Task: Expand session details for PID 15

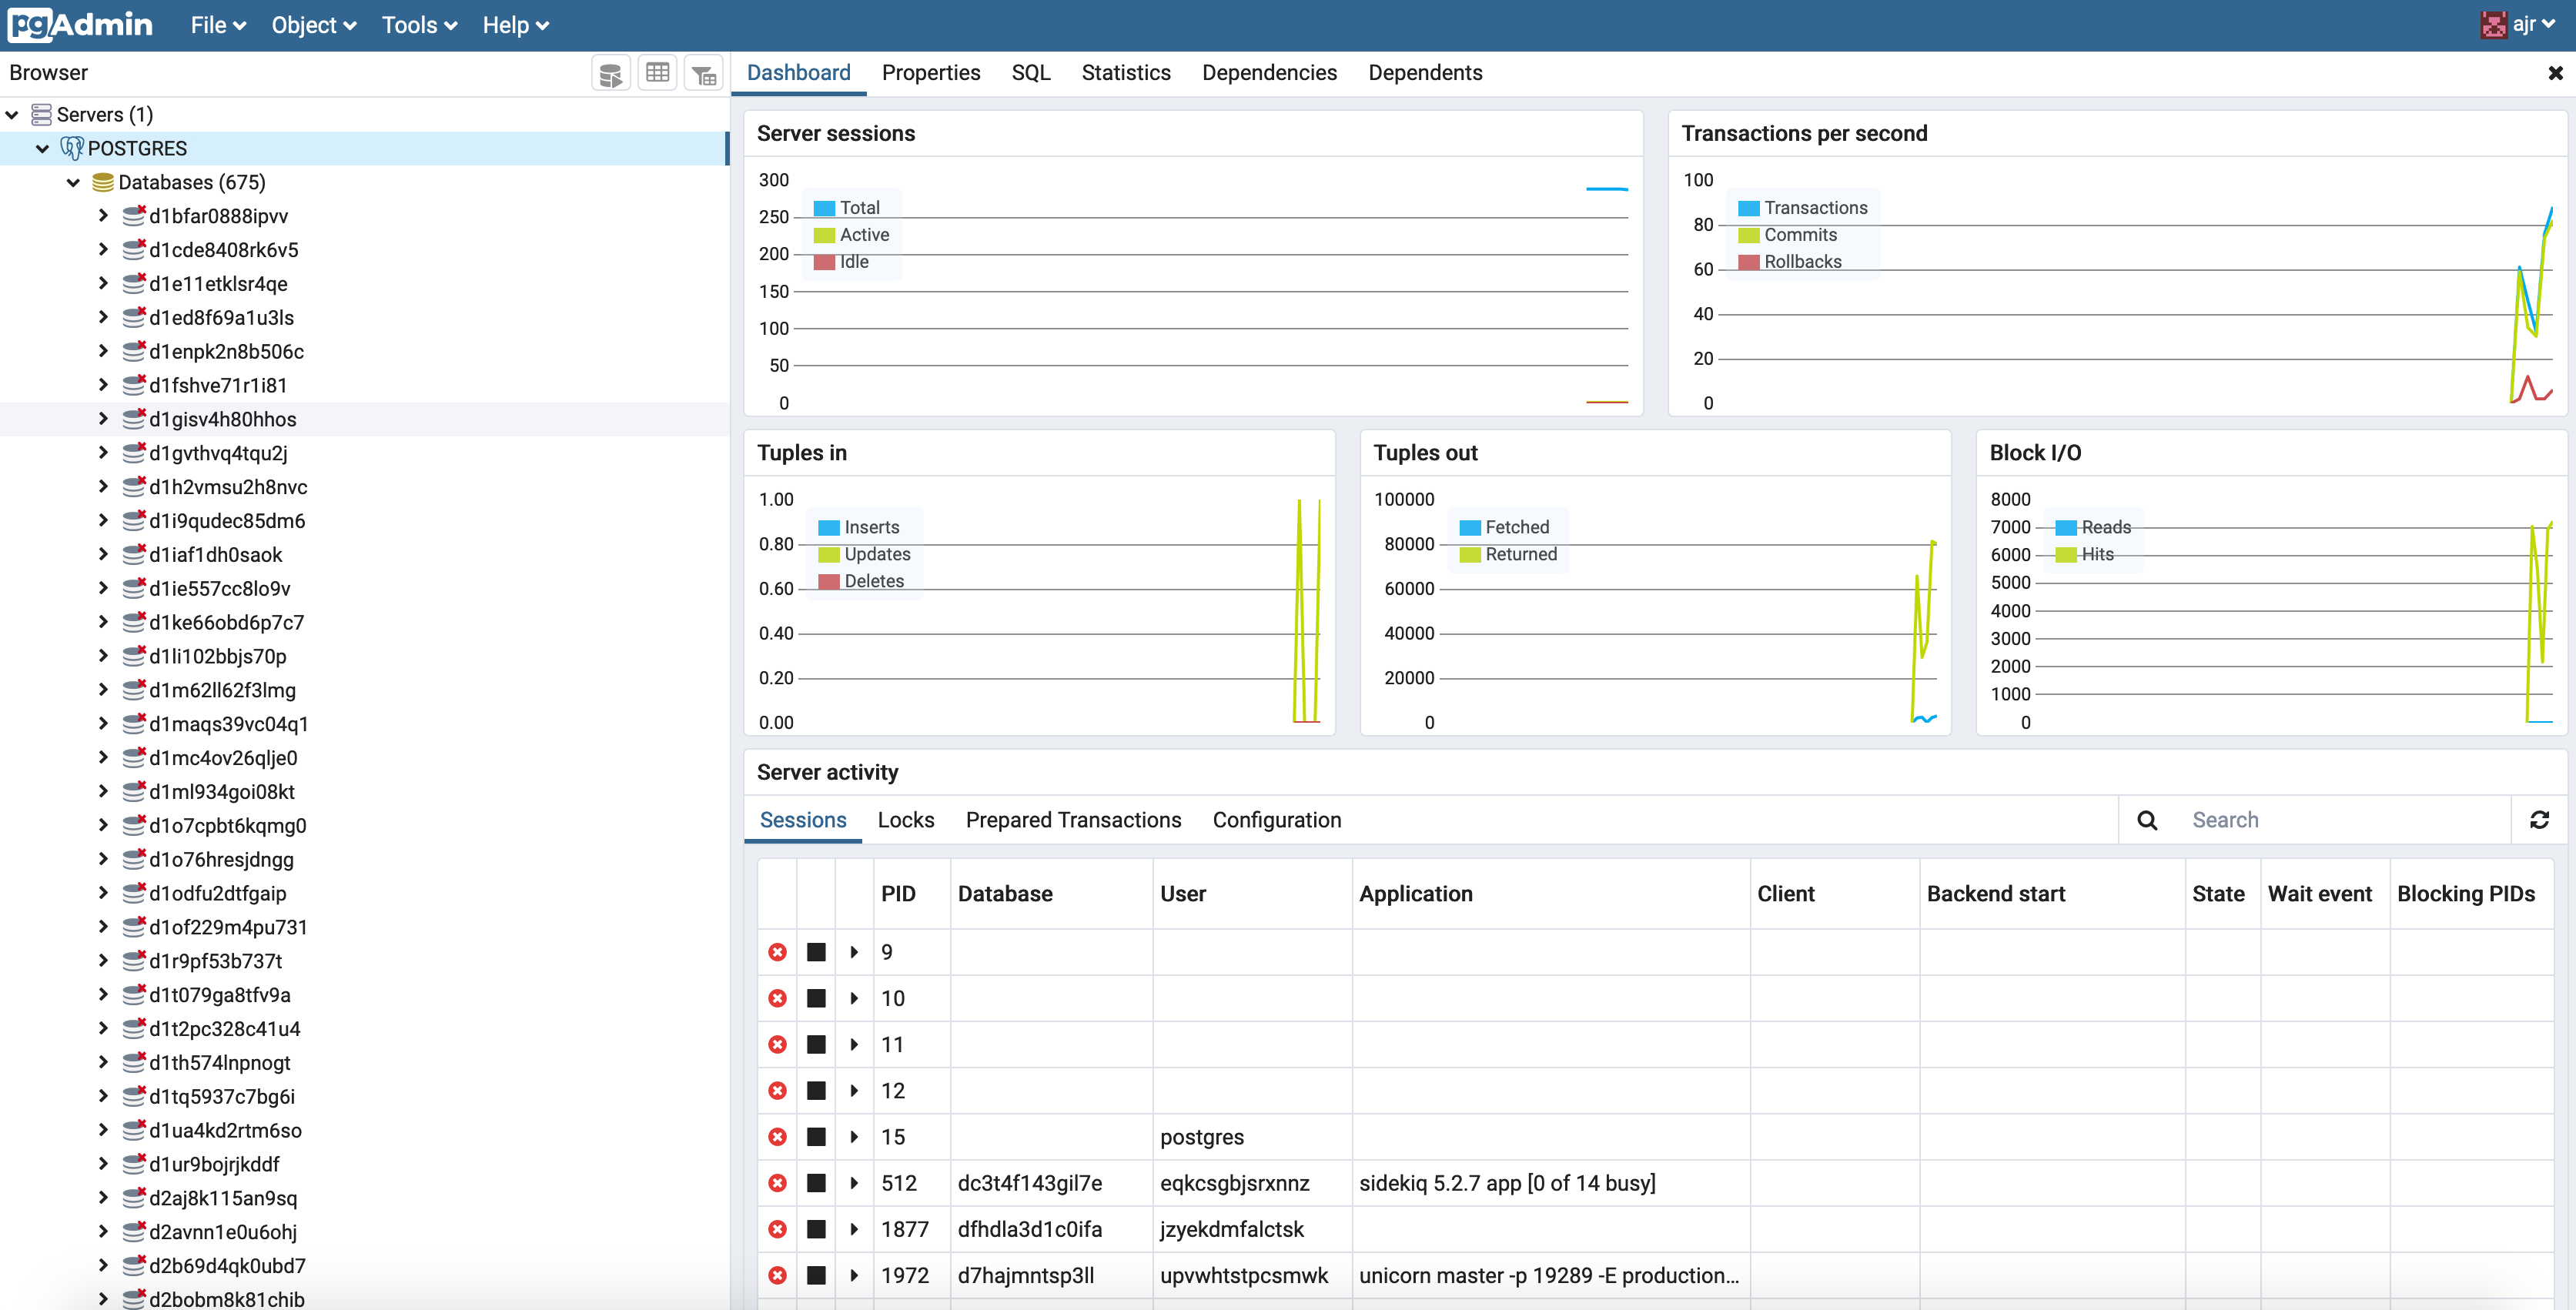Action: coord(854,1137)
